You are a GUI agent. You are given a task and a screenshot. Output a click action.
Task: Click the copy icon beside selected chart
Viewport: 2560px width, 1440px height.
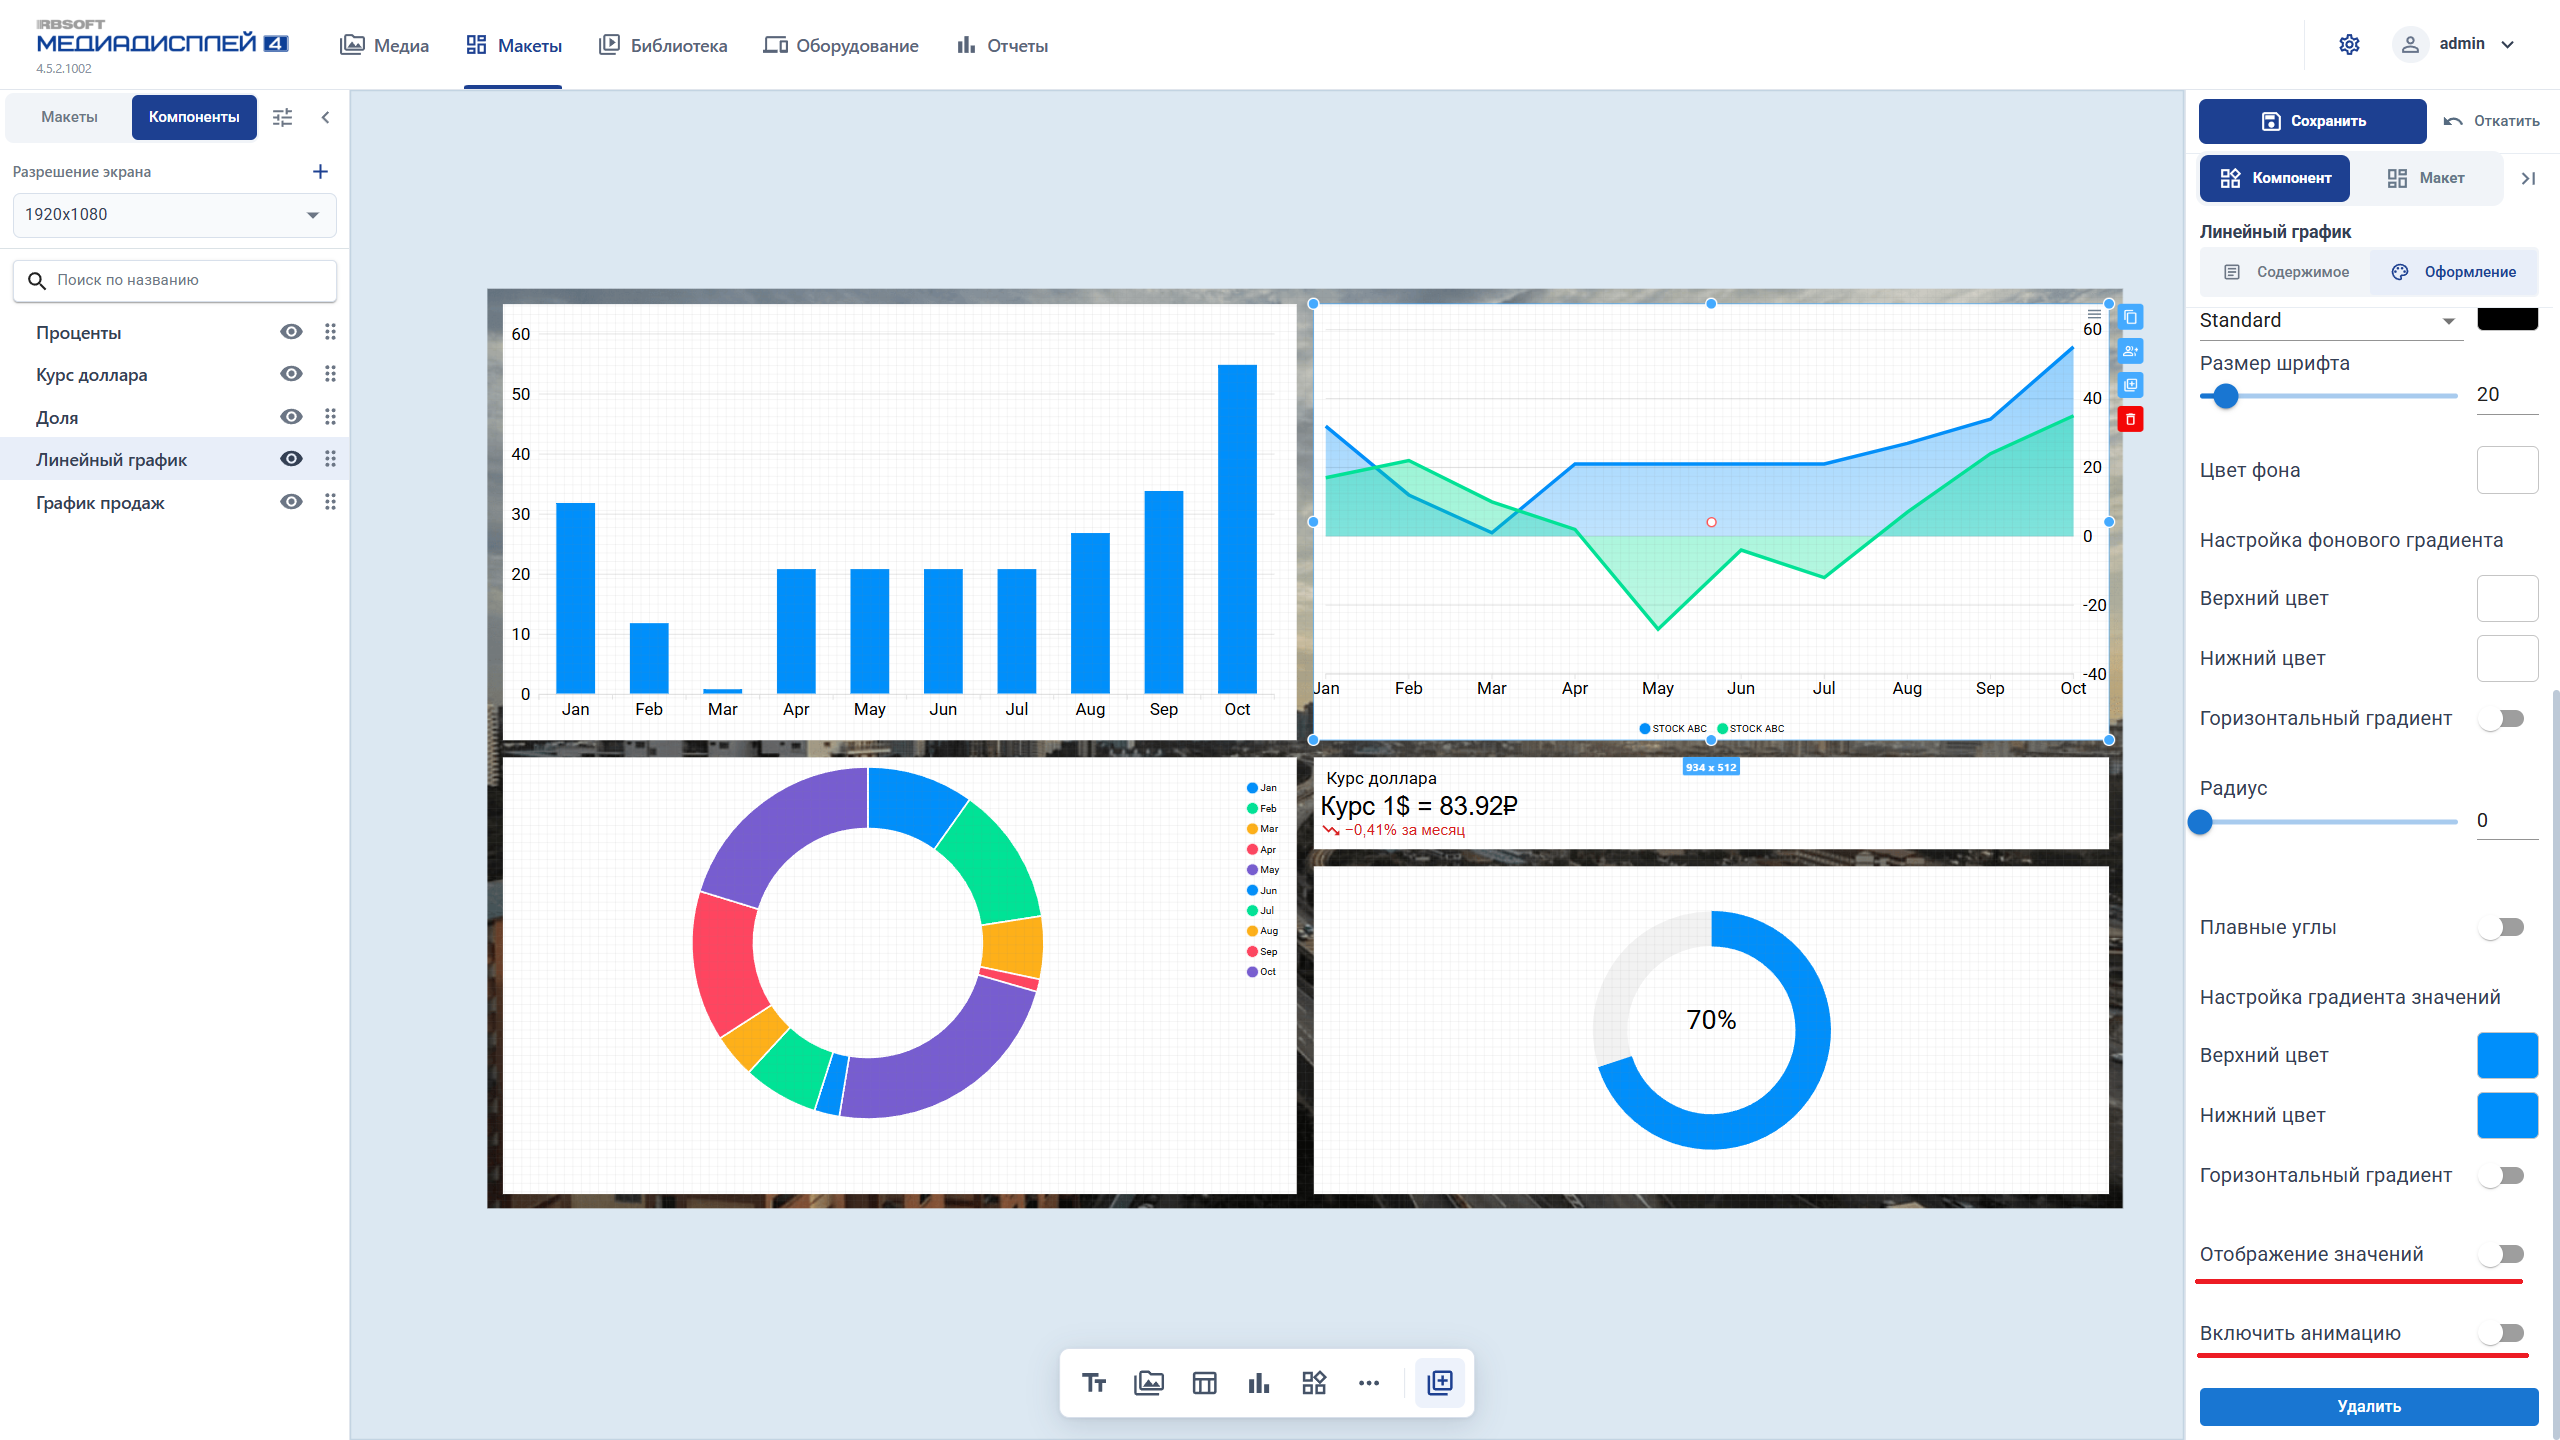[x=2131, y=317]
